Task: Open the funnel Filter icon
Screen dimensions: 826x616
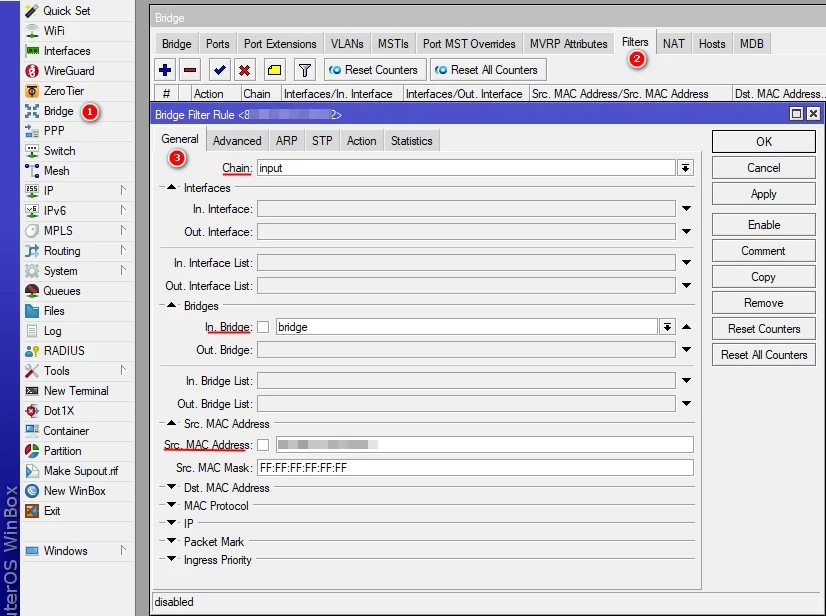Action: point(304,70)
